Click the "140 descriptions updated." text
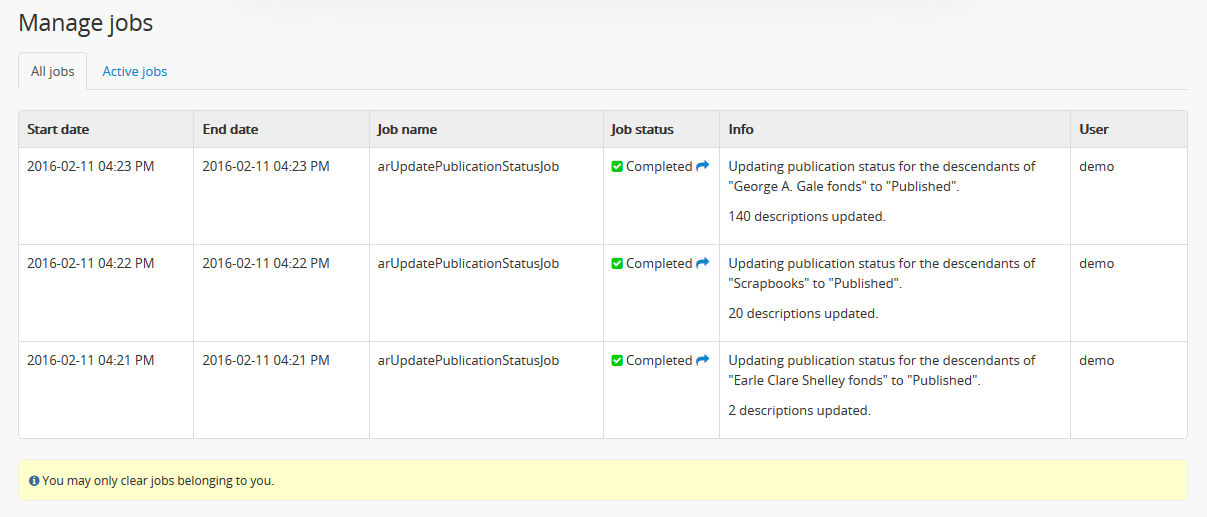 [806, 216]
